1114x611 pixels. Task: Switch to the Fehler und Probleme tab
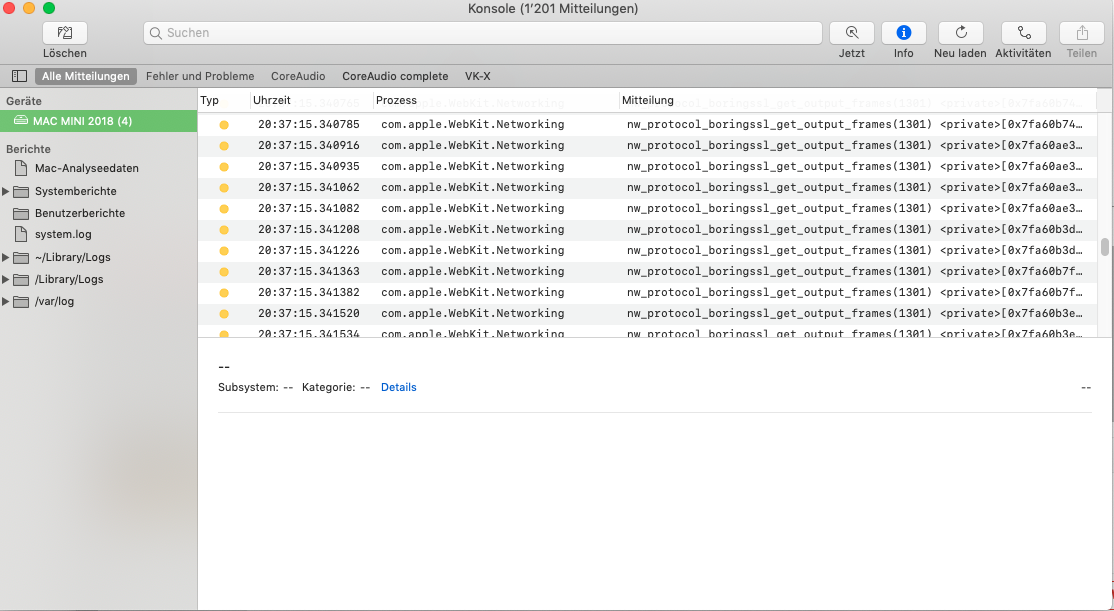click(200, 76)
